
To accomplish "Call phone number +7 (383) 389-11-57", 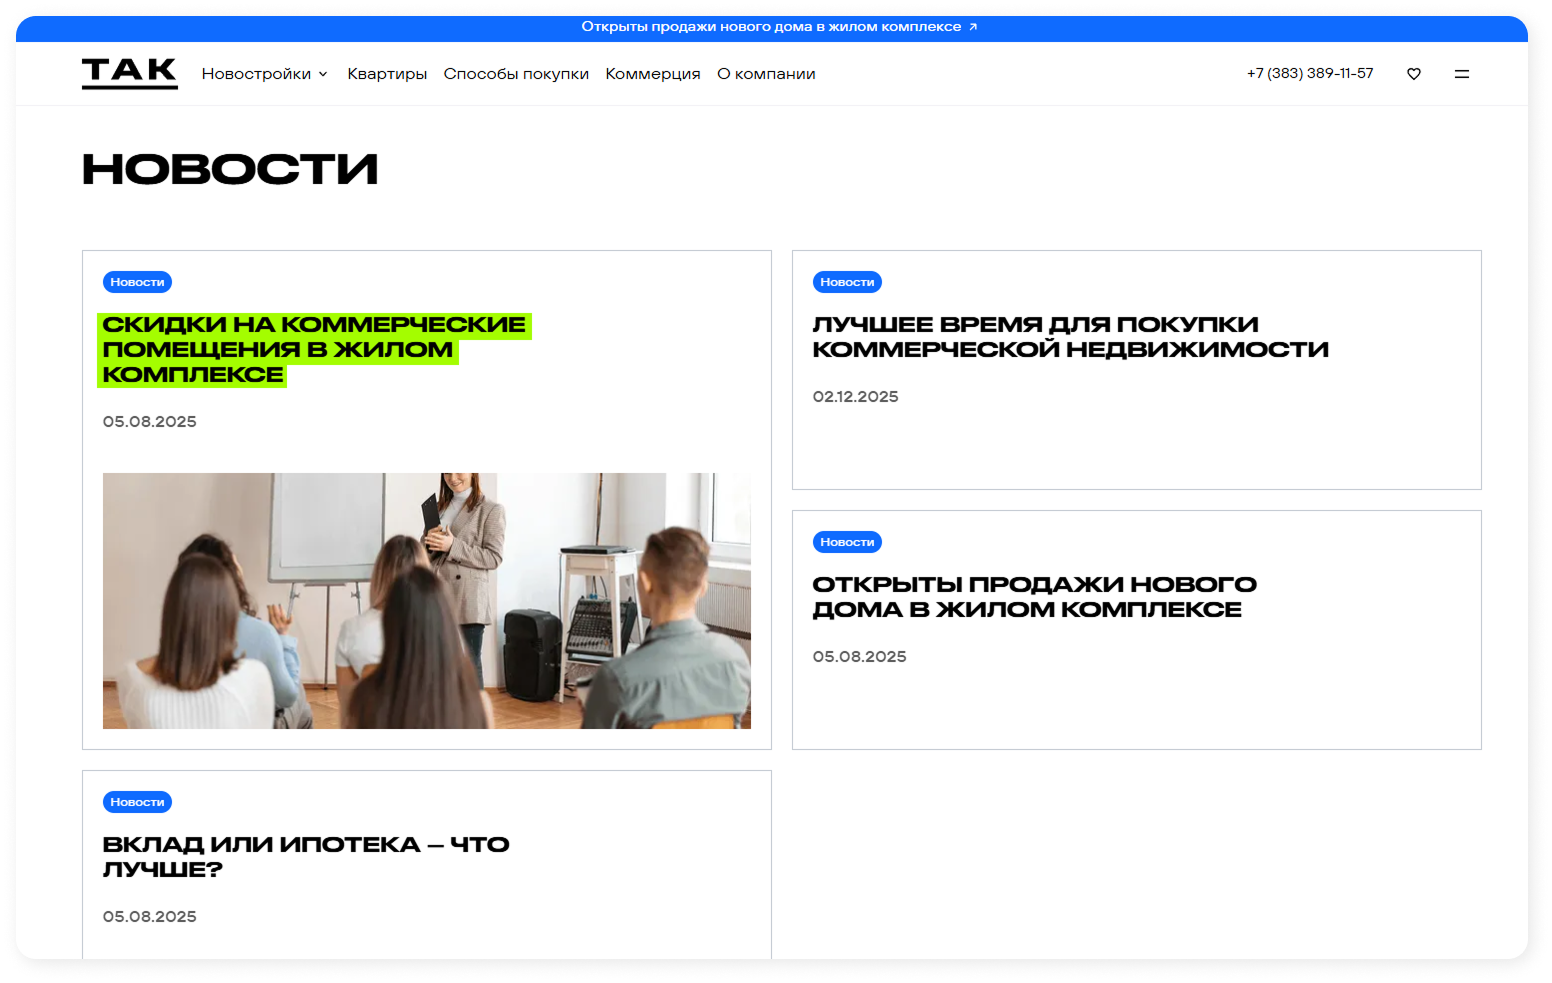I will 1309,74.
